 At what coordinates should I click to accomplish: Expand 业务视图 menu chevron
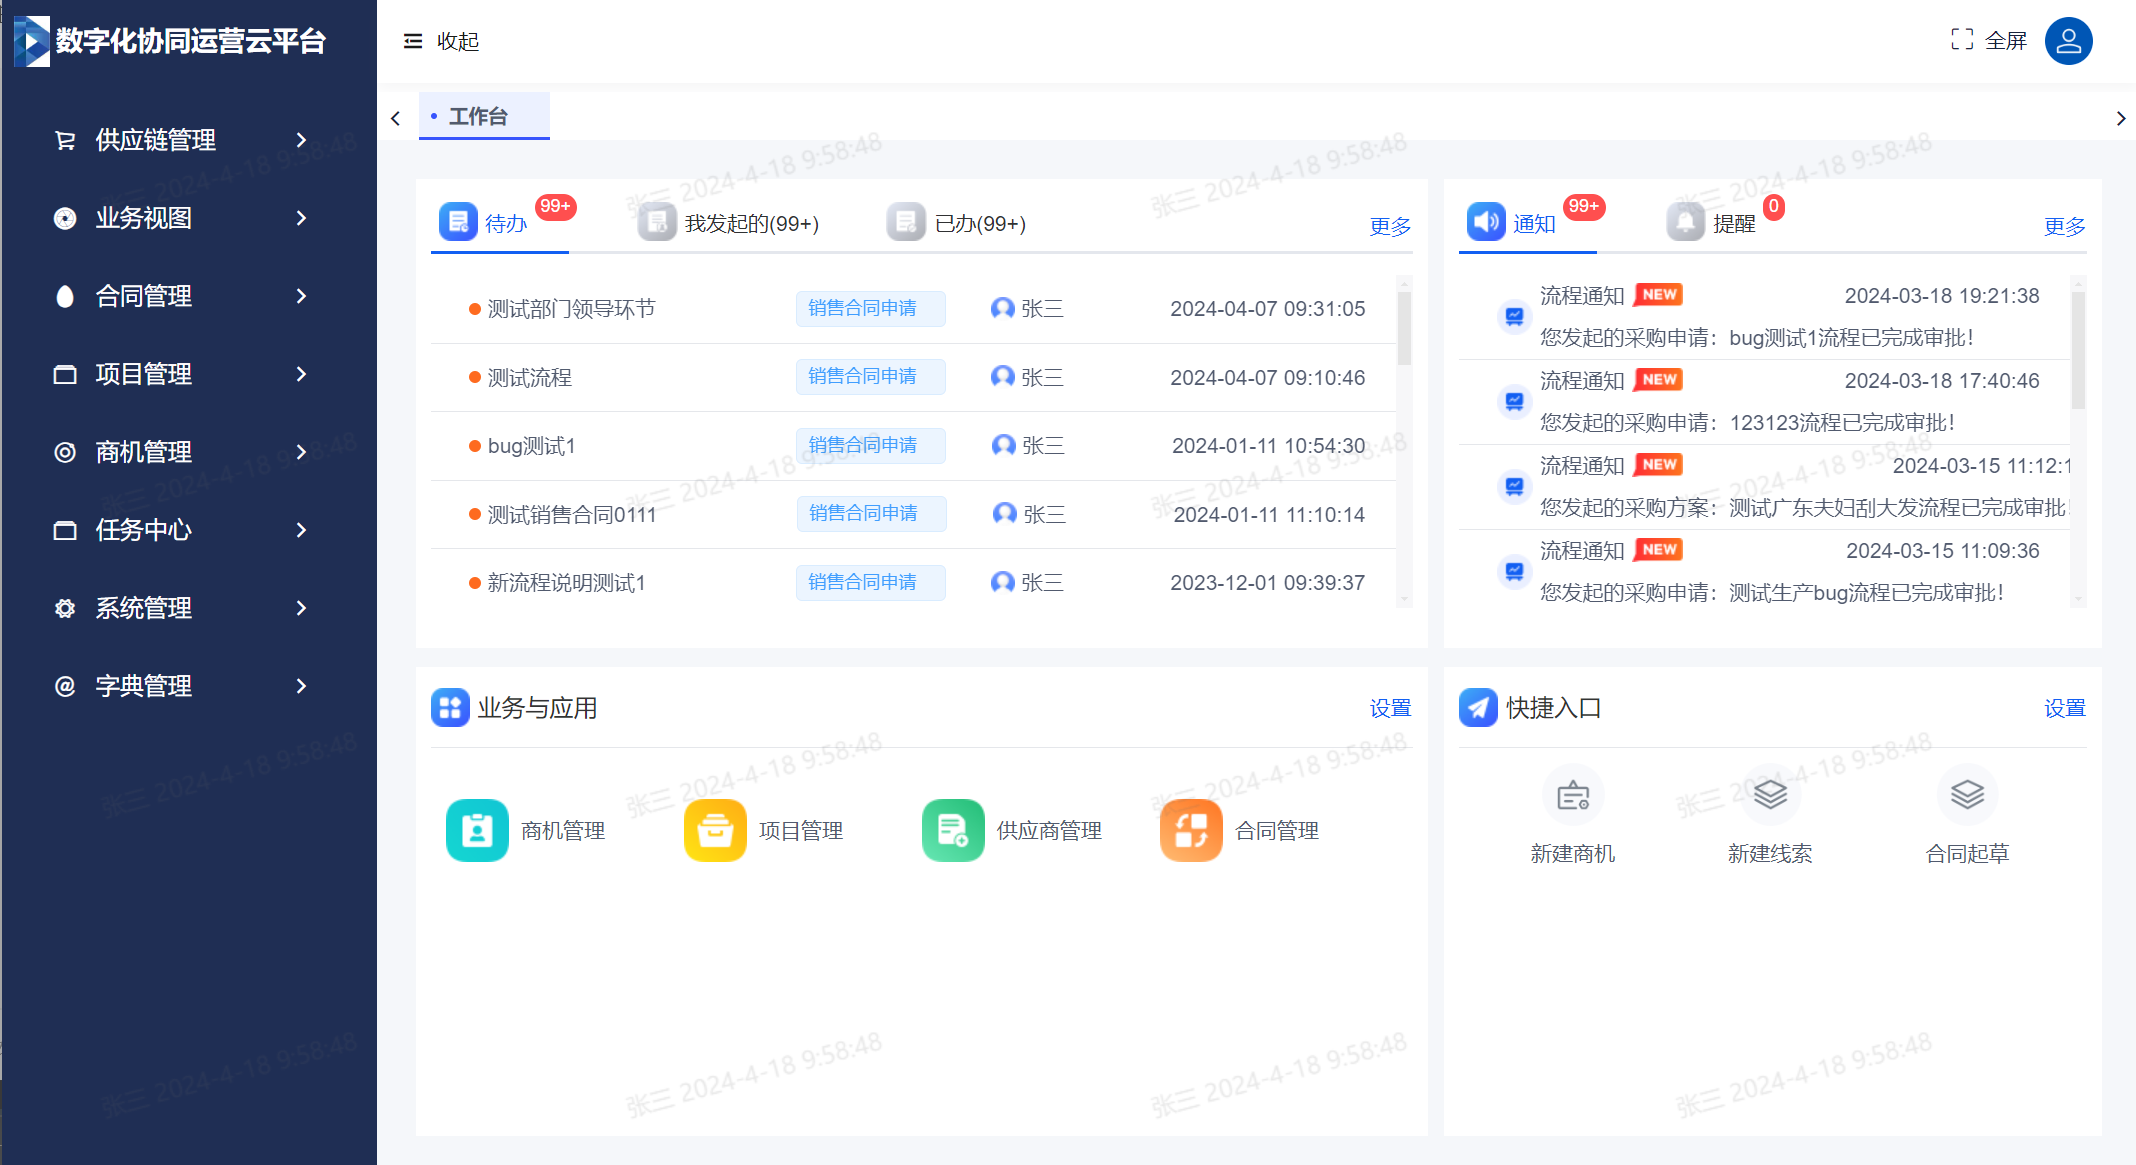301,218
